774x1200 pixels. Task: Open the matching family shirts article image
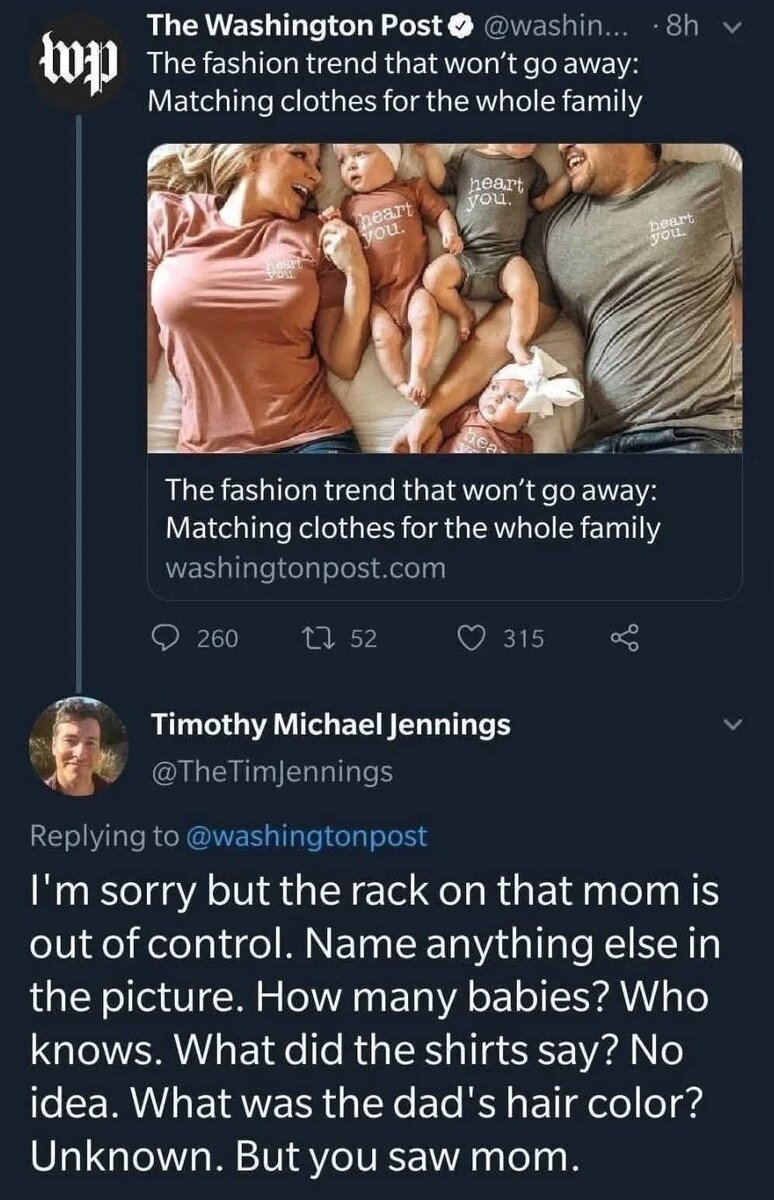[x=445, y=298]
